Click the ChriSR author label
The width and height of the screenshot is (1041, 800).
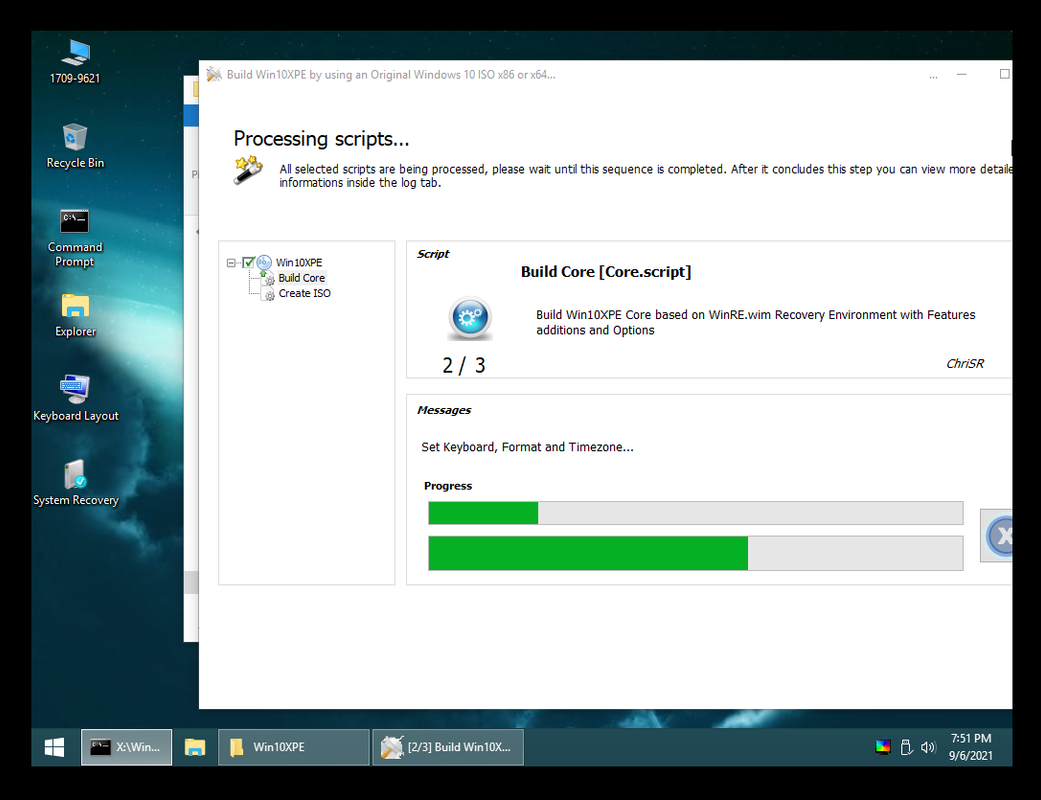point(965,364)
